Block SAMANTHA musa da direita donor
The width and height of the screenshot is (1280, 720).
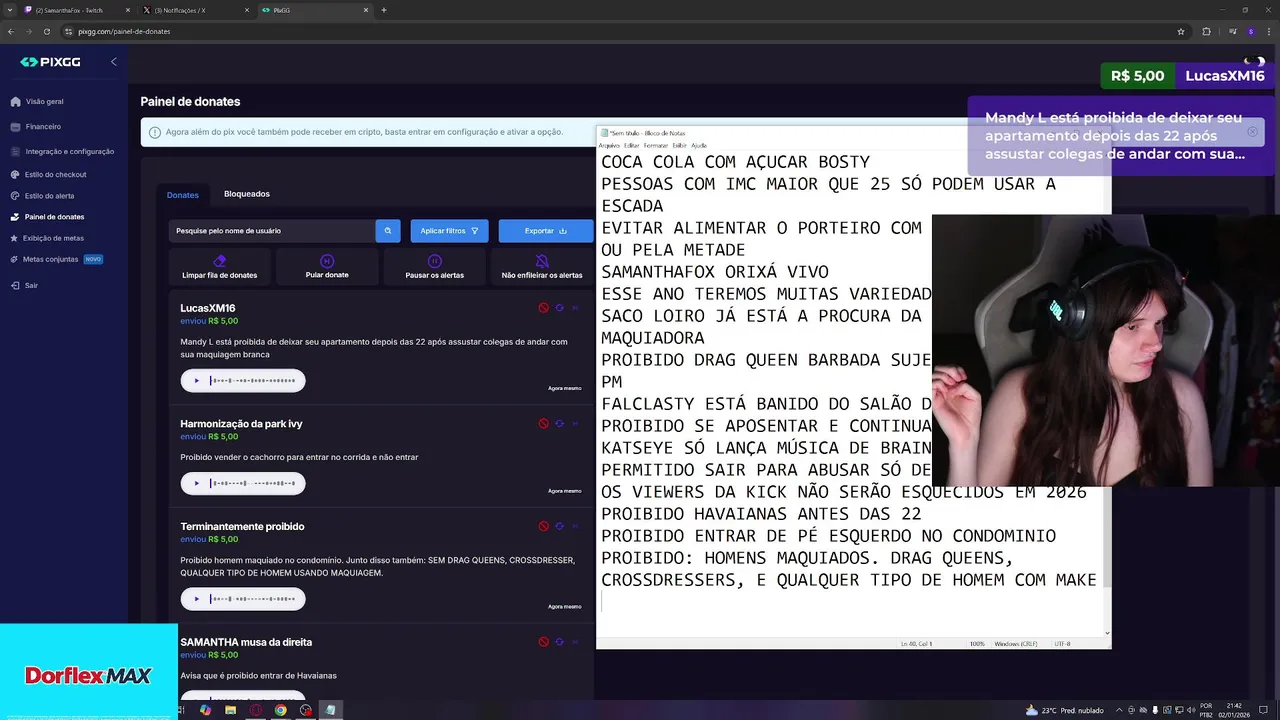pyautogui.click(x=544, y=642)
